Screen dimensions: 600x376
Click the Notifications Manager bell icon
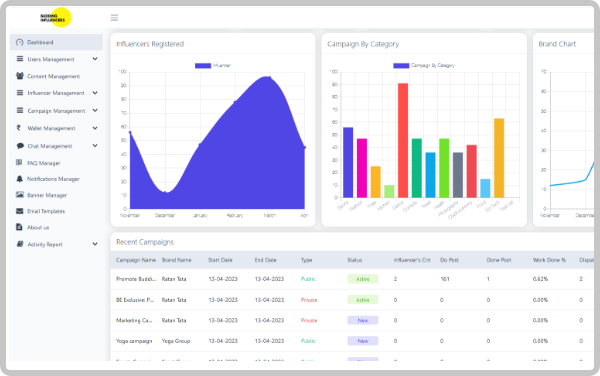click(x=20, y=179)
